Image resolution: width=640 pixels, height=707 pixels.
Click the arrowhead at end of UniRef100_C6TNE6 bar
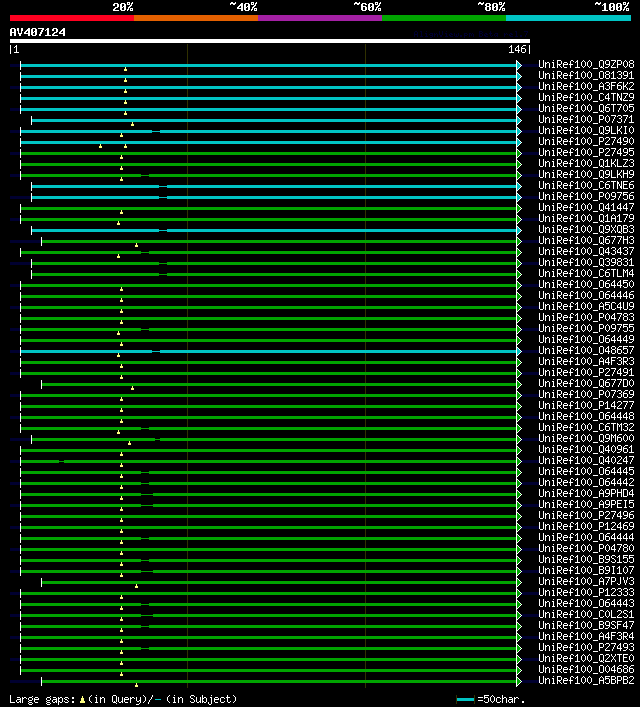coord(519,186)
